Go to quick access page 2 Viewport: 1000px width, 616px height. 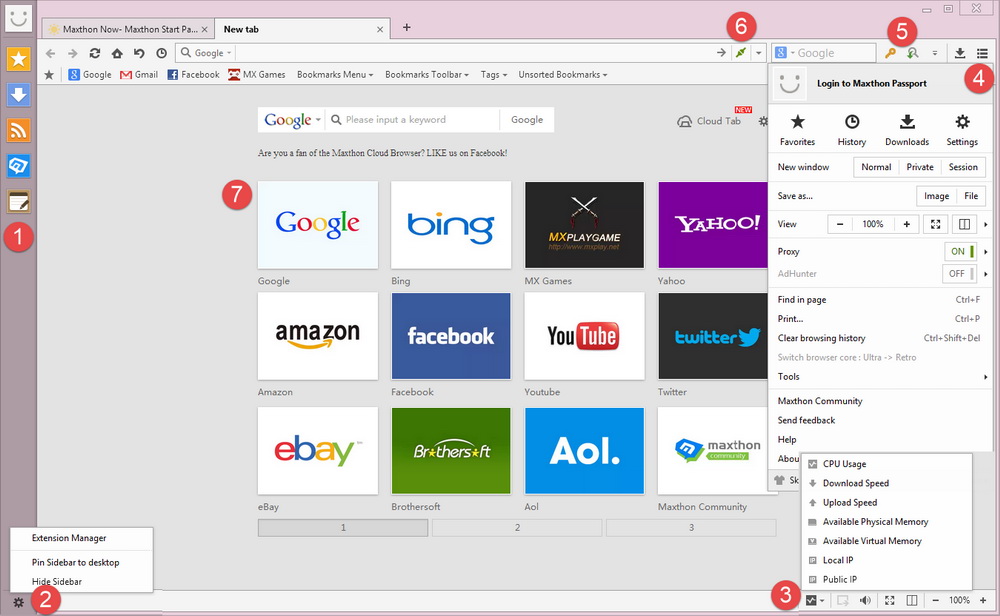[517, 527]
